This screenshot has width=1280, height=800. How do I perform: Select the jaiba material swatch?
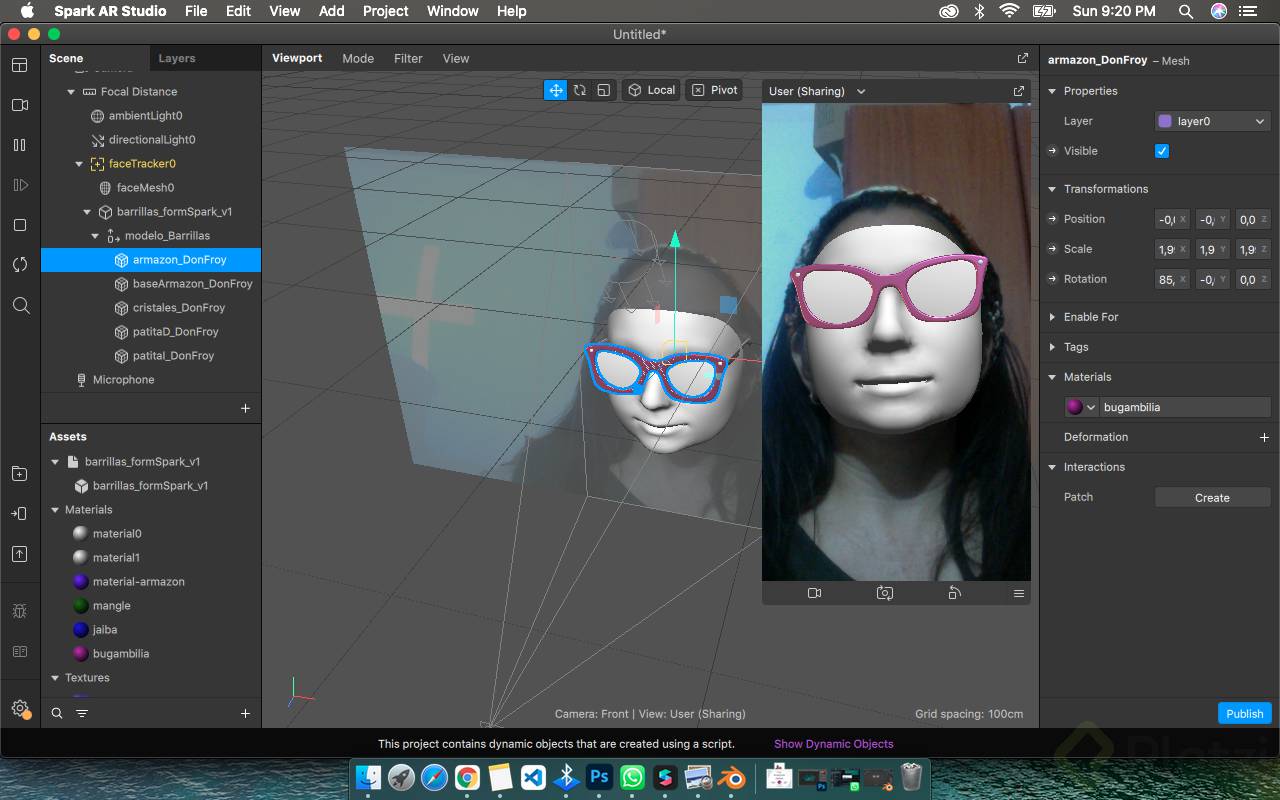(81, 630)
